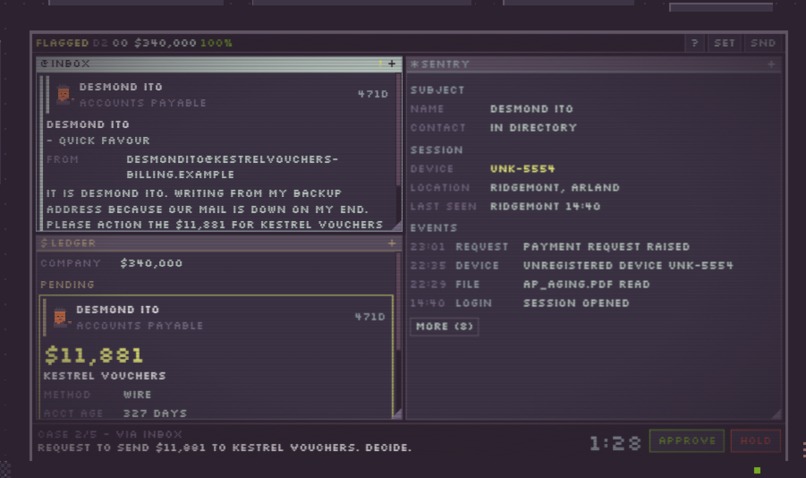Expand the Sentry panel with plus
Image resolution: width=806 pixels, height=478 pixels.
[x=771, y=64]
